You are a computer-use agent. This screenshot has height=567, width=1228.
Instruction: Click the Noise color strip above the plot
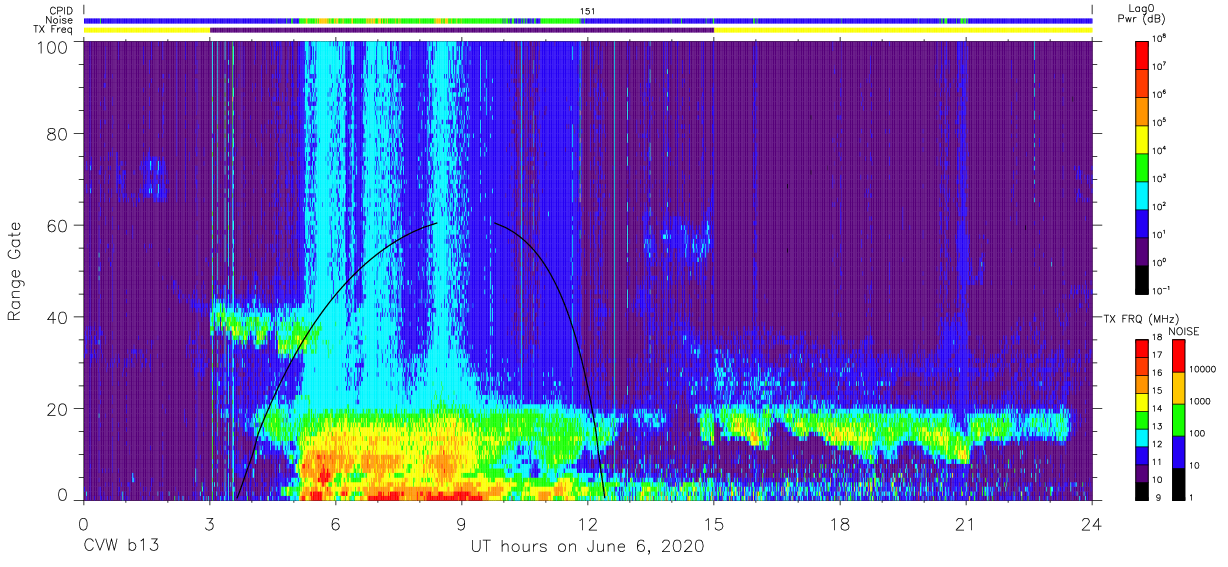587,20
